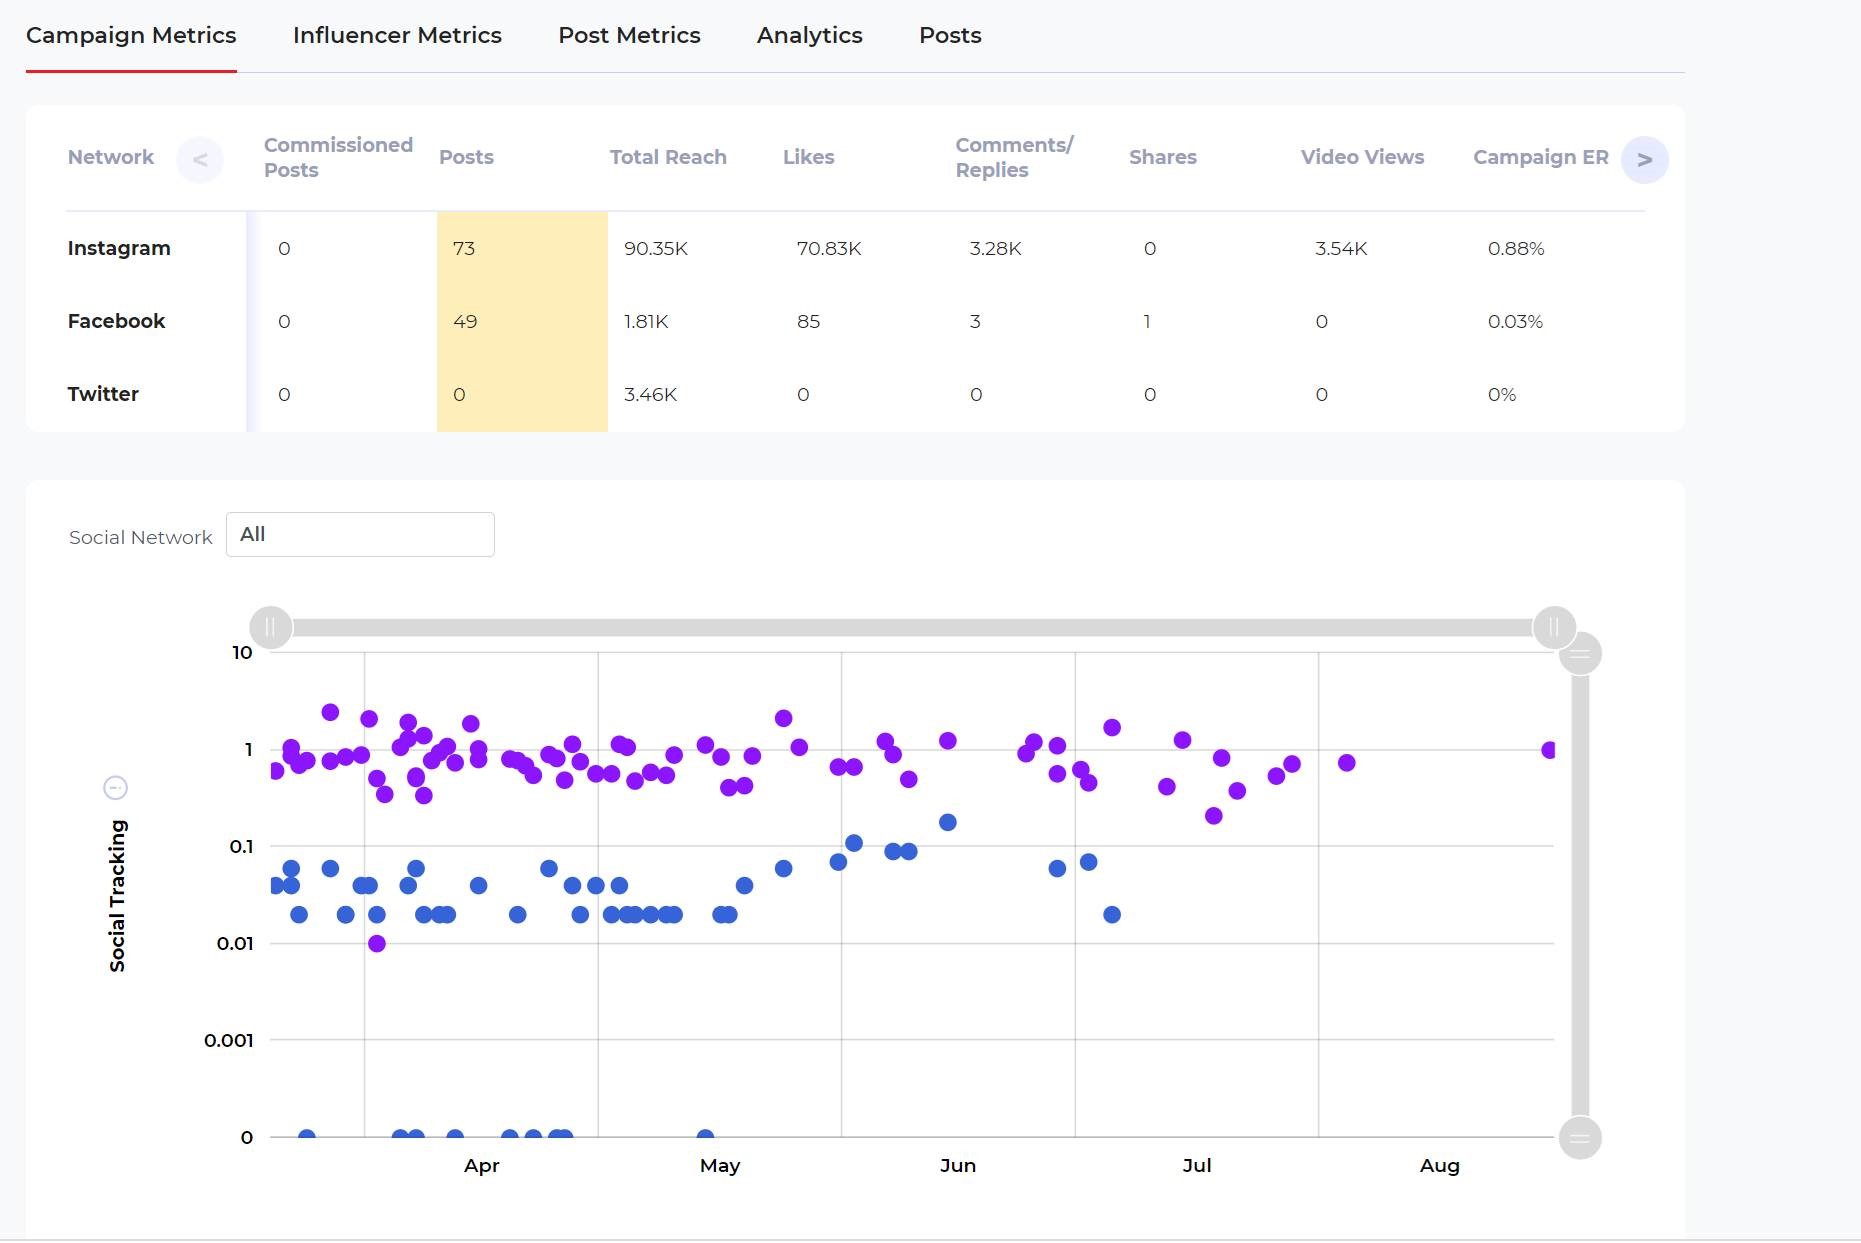Viewport: 1861px width, 1243px height.
Task: Click the small circle icon above Social Tracking
Action: click(116, 788)
